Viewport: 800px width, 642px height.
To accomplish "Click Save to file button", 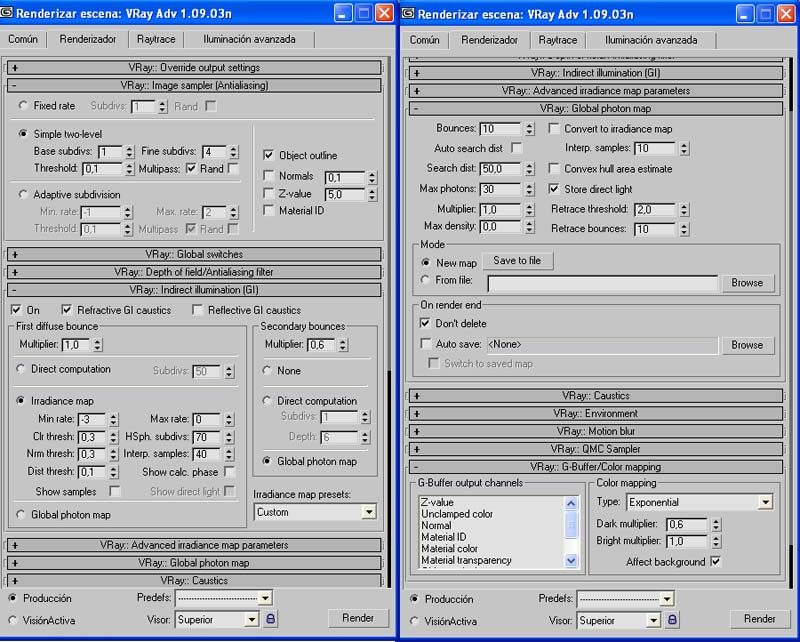I will pos(517,261).
